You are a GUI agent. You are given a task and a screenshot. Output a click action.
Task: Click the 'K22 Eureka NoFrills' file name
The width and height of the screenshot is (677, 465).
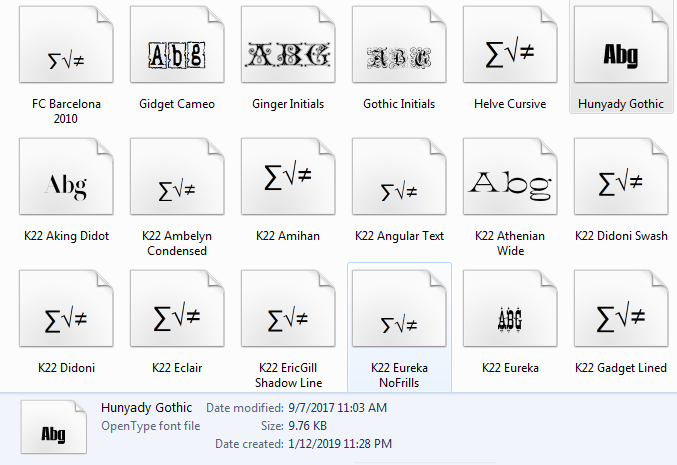[399, 375]
